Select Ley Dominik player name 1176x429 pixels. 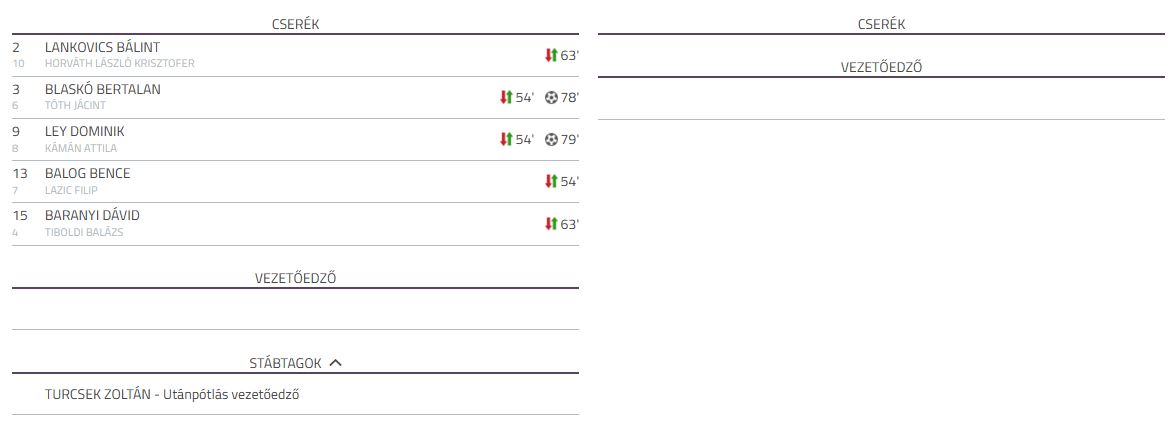coord(84,131)
